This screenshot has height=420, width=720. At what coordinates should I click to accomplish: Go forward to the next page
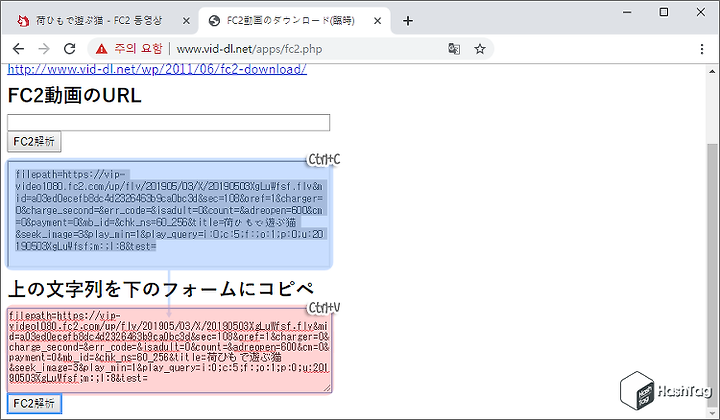pyautogui.click(x=44, y=49)
